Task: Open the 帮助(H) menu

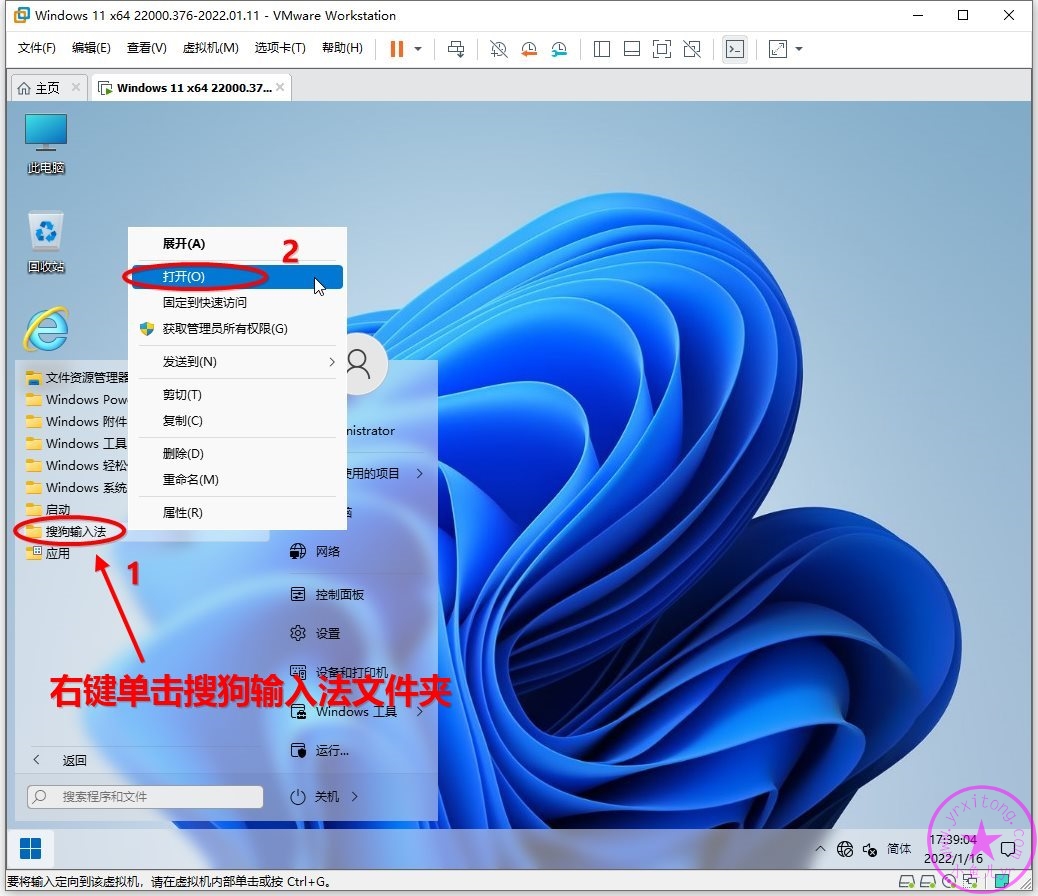Action: tap(342, 48)
